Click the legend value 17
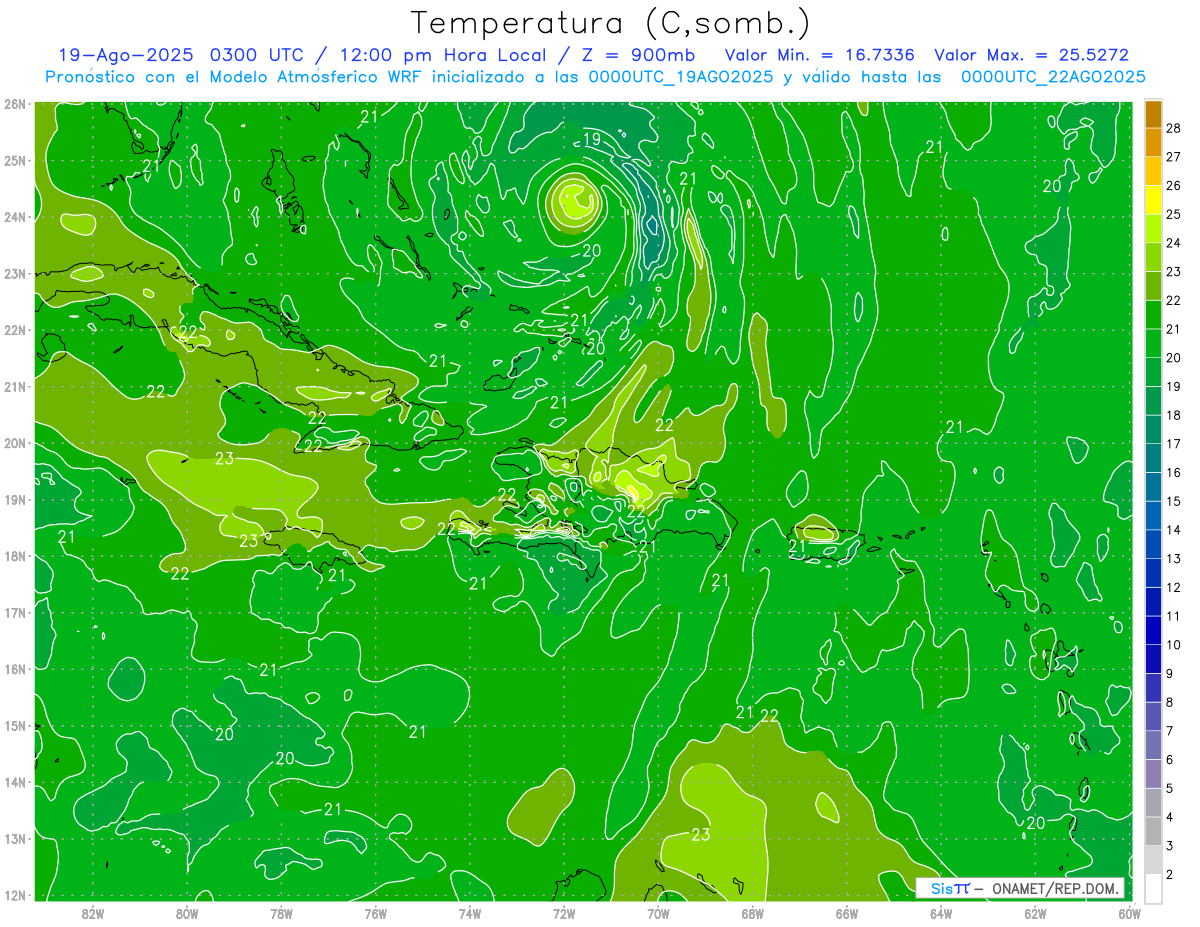 coord(1173,444)
